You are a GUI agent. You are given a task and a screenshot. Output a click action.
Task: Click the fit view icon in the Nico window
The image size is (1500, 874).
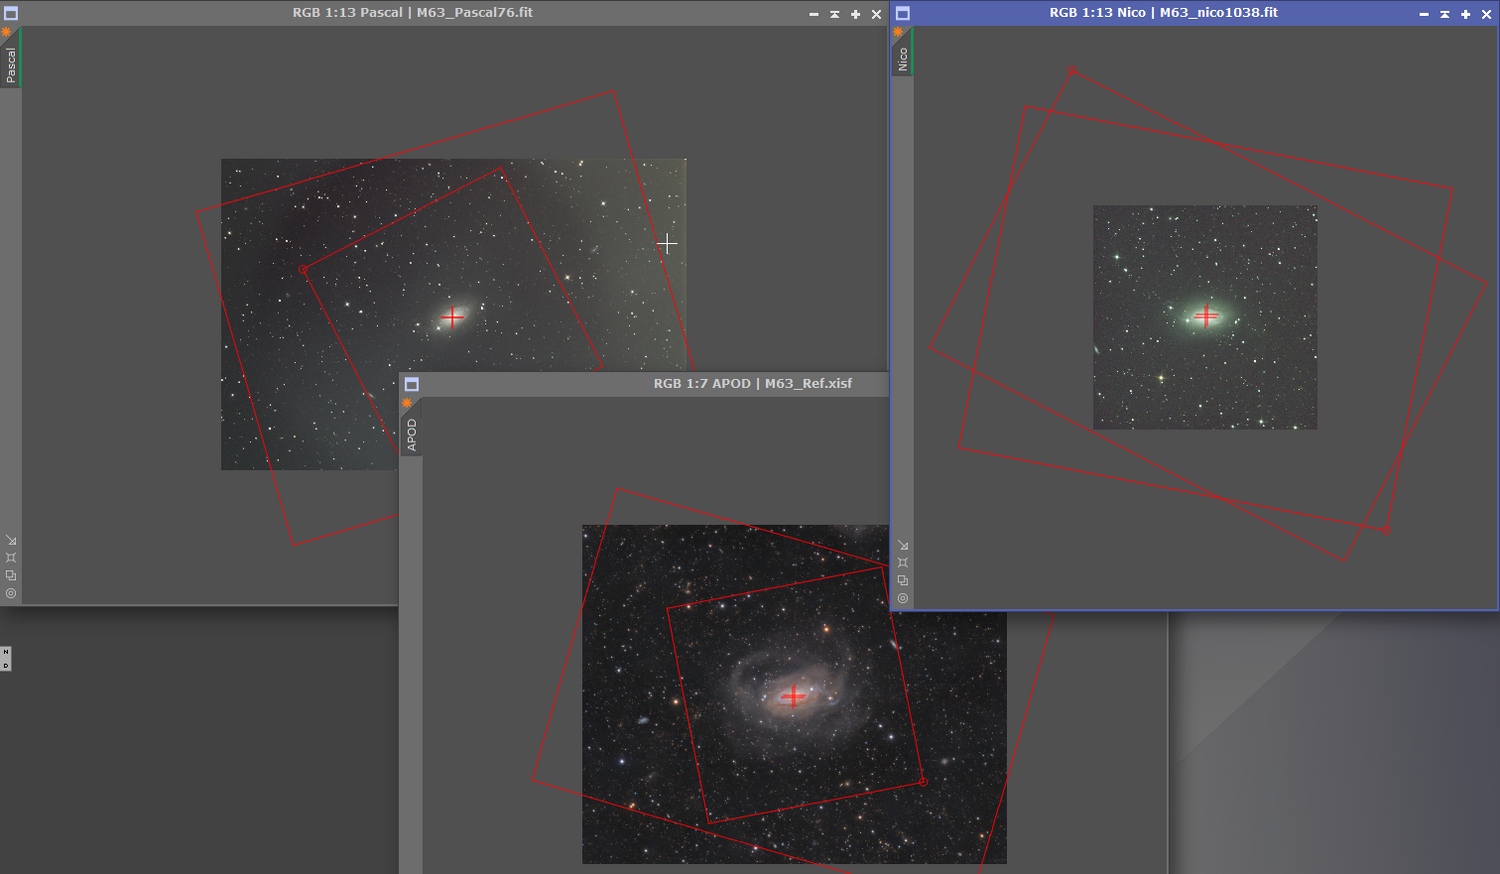coord(903,563)
